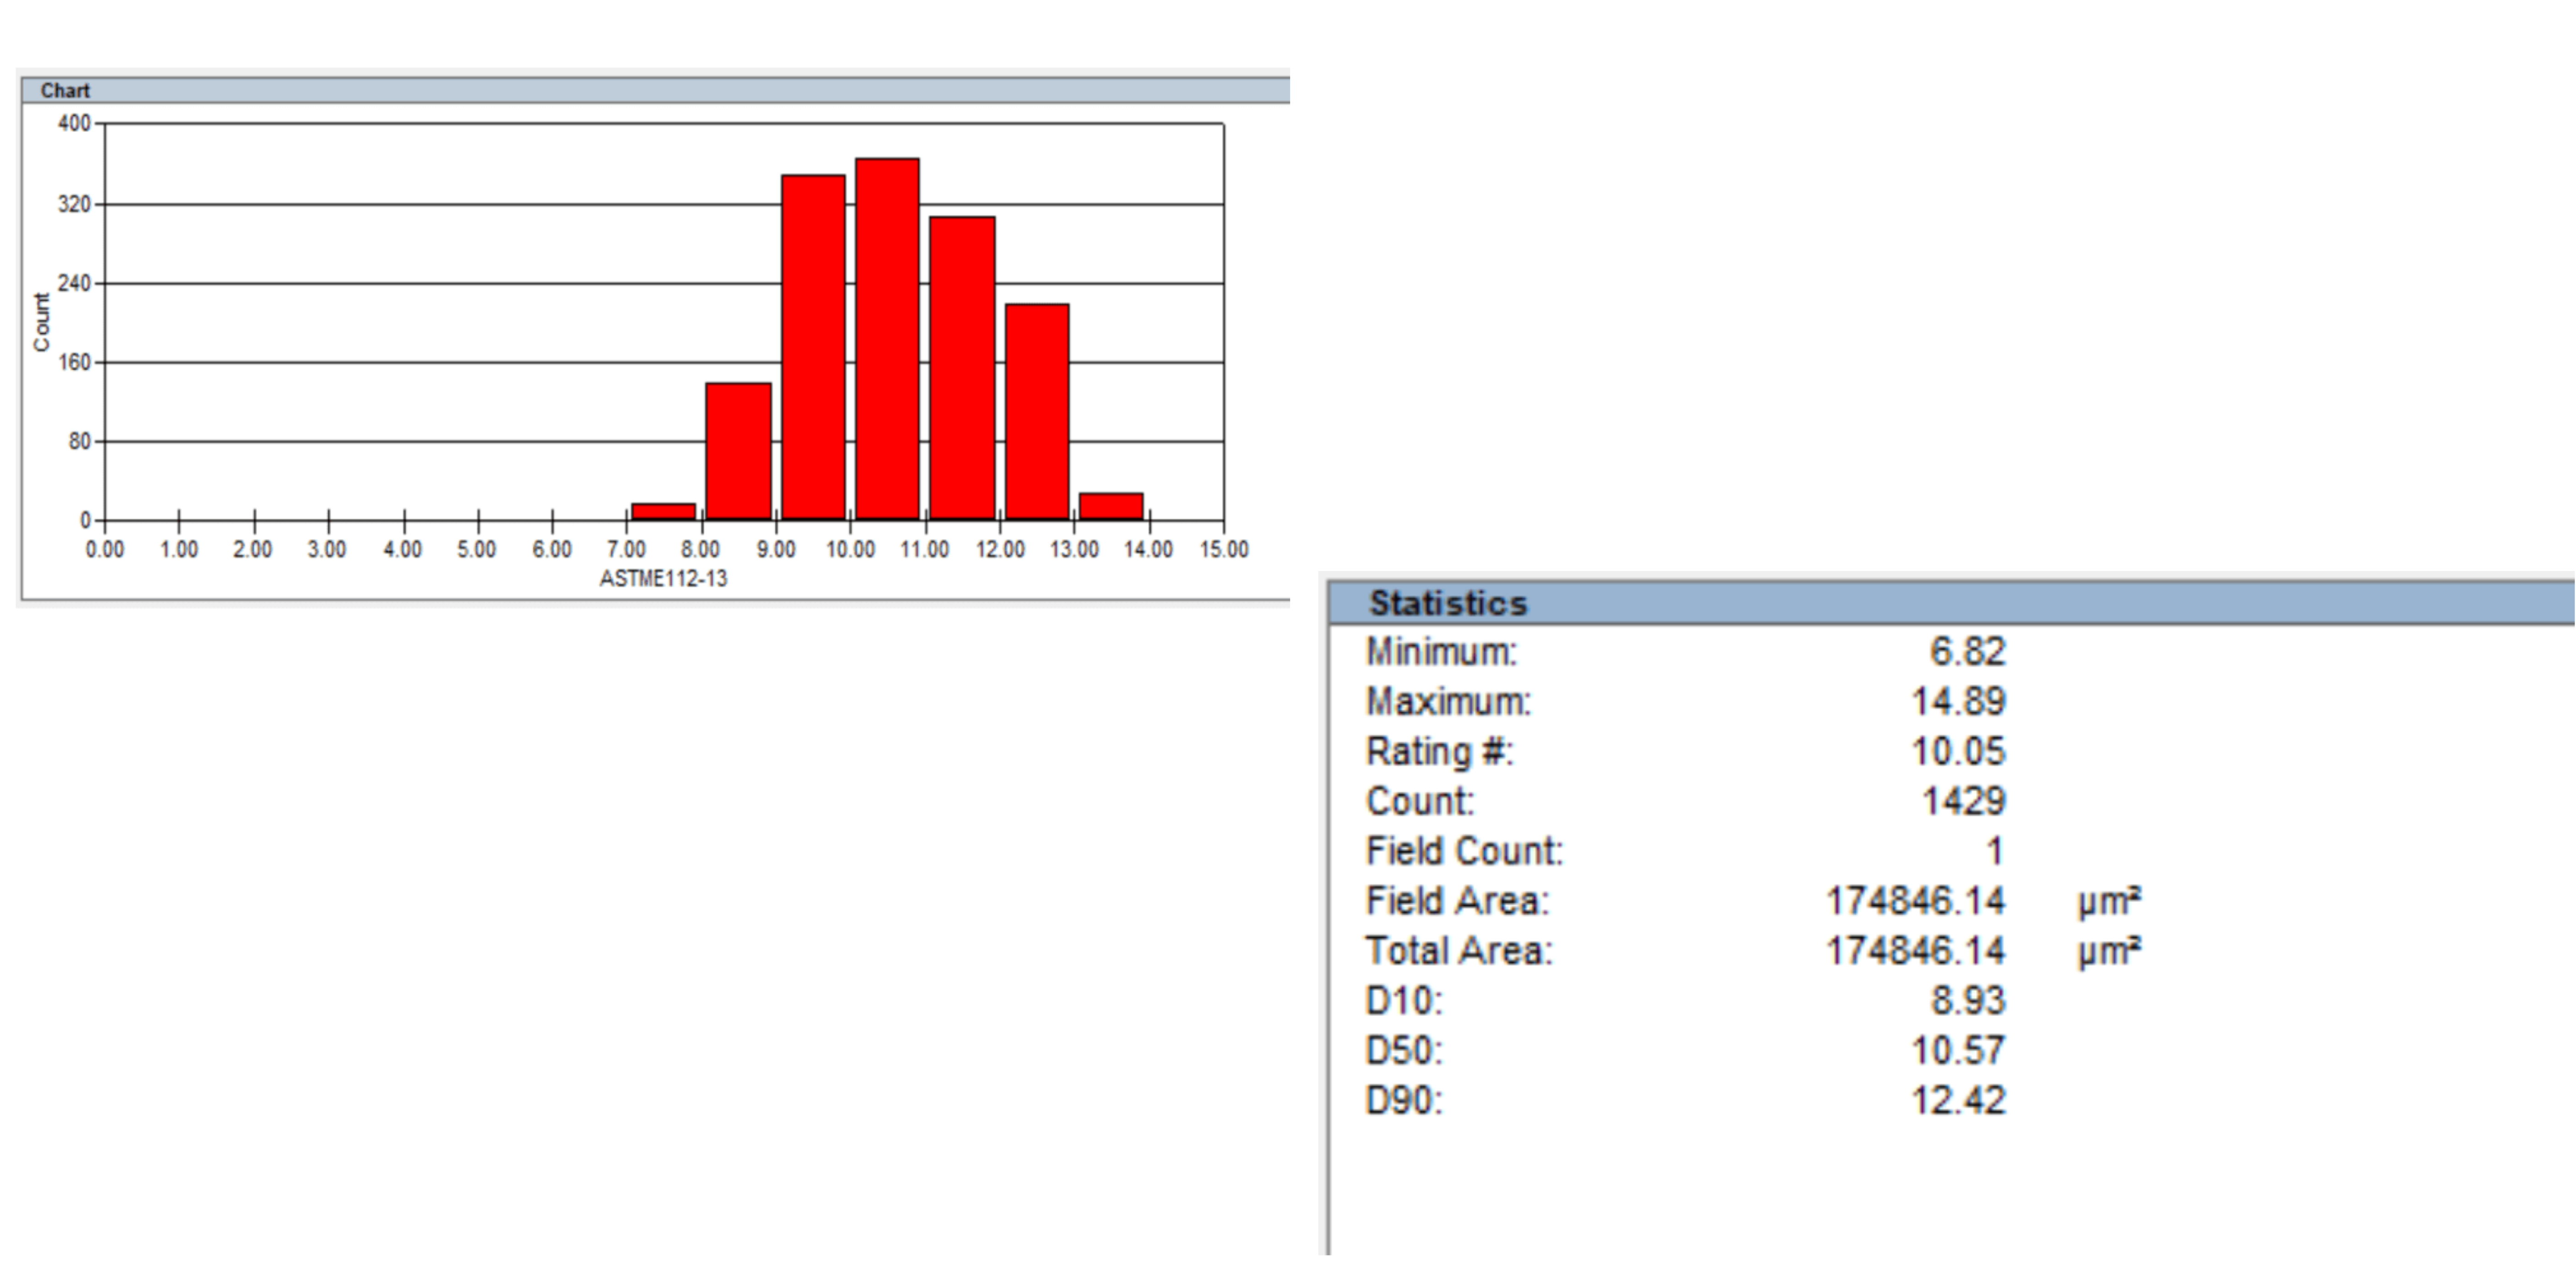Viewport: 2576px width, 1288px height.
Task: Select the 5.00 x-axis label
Action: (x=477, y=549)
